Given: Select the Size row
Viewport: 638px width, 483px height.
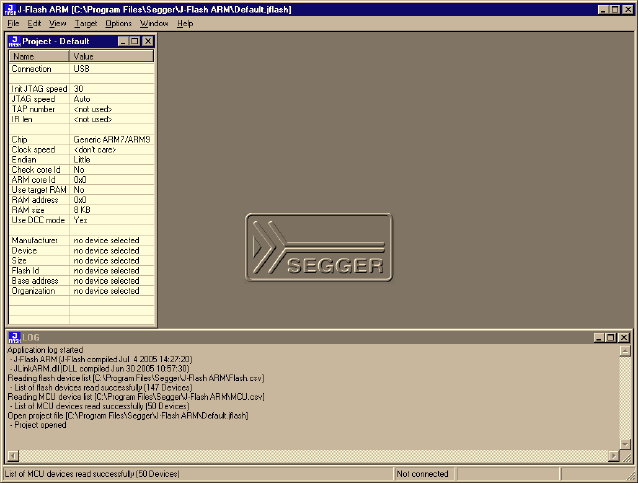Looking at the screenshot, I should pos(82,260).
